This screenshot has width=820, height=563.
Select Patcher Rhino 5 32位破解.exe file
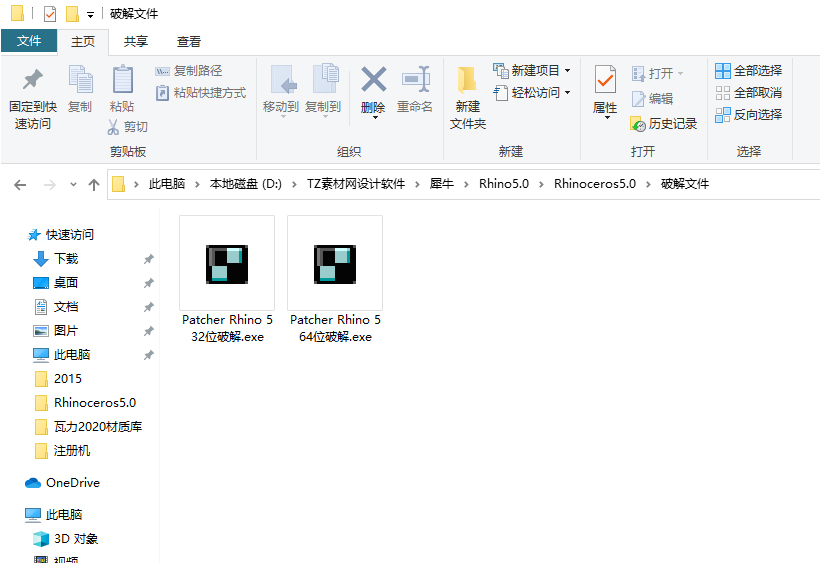point(227,280)
